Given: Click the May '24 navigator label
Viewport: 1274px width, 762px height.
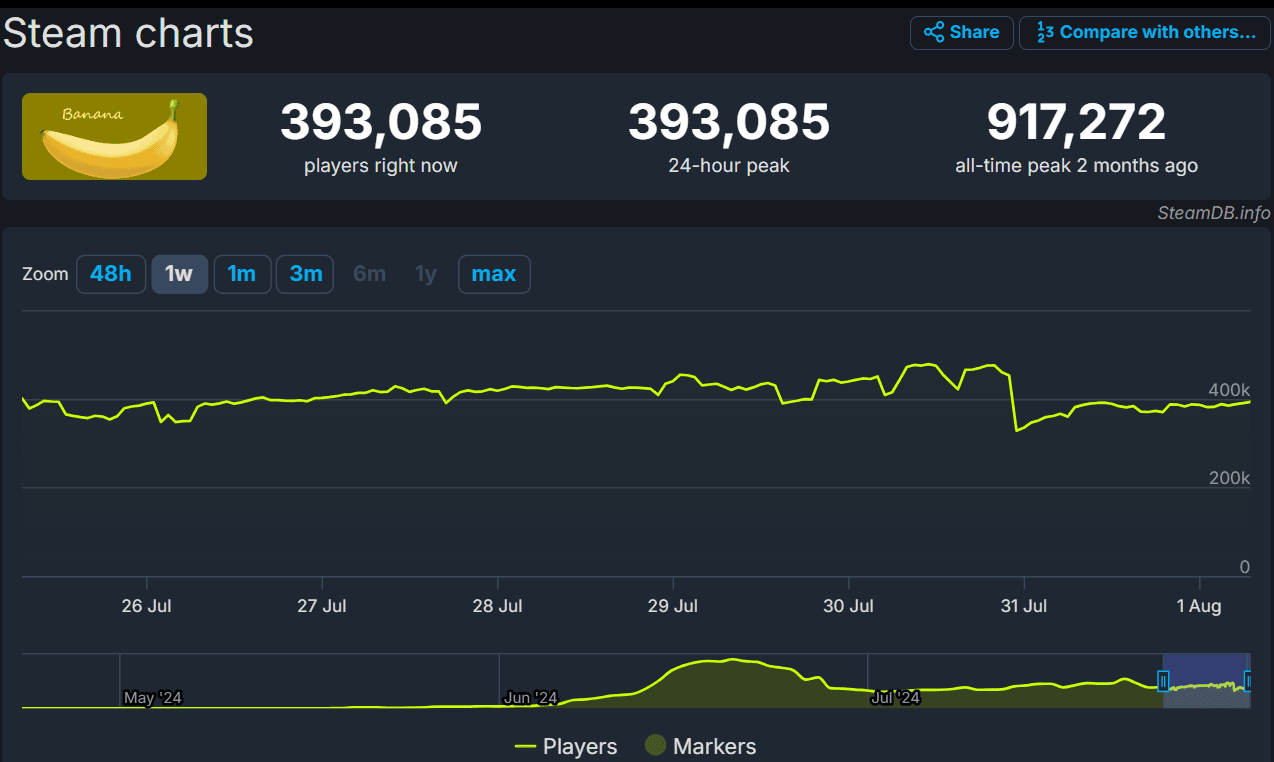Looking at the screenshot, I should (x=153, y=698).
